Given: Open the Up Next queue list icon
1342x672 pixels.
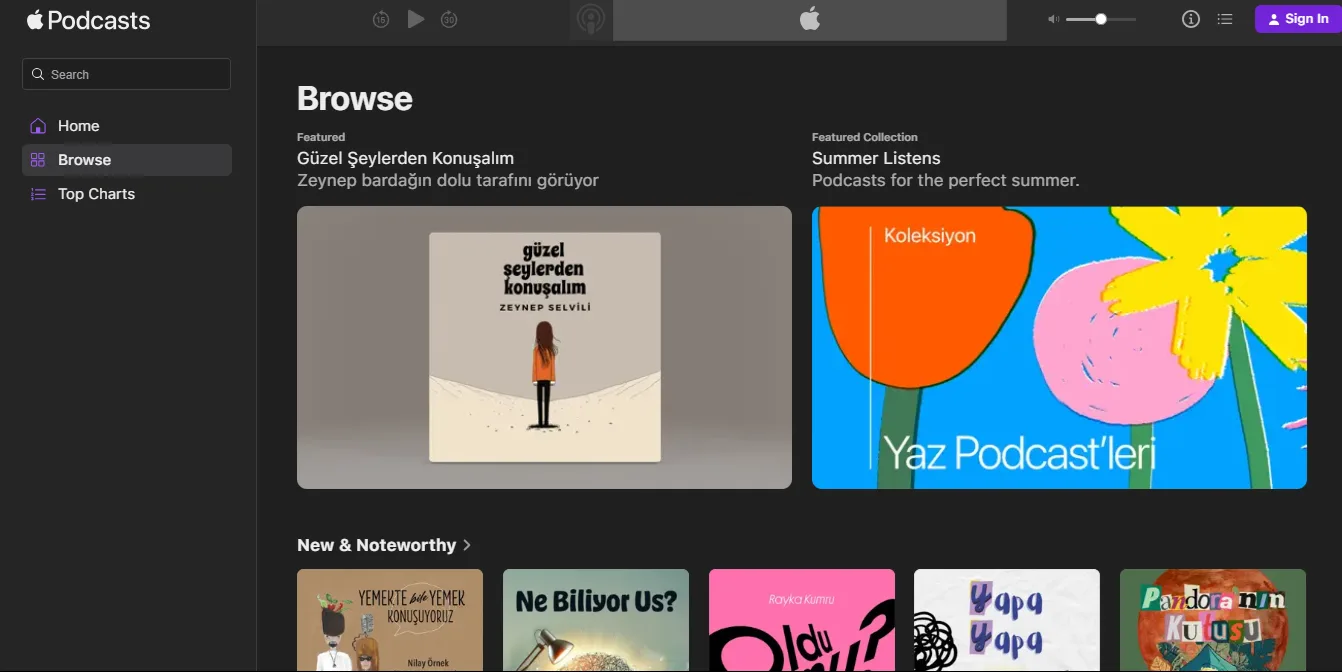Looking at the screenshot, I should point(1224,19).
